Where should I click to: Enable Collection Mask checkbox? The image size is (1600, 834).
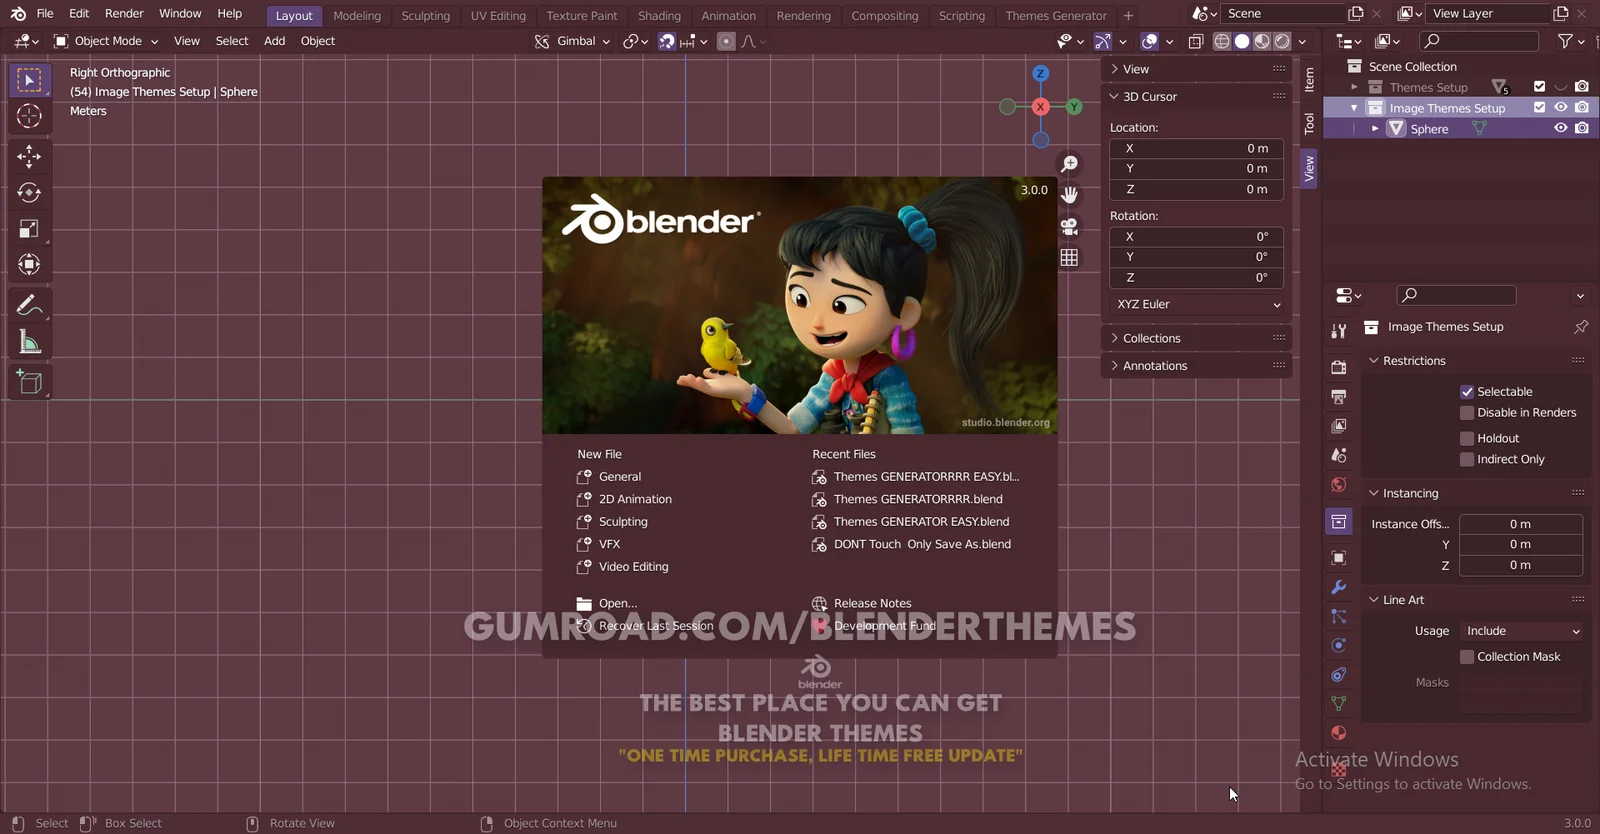(1467, 657)
